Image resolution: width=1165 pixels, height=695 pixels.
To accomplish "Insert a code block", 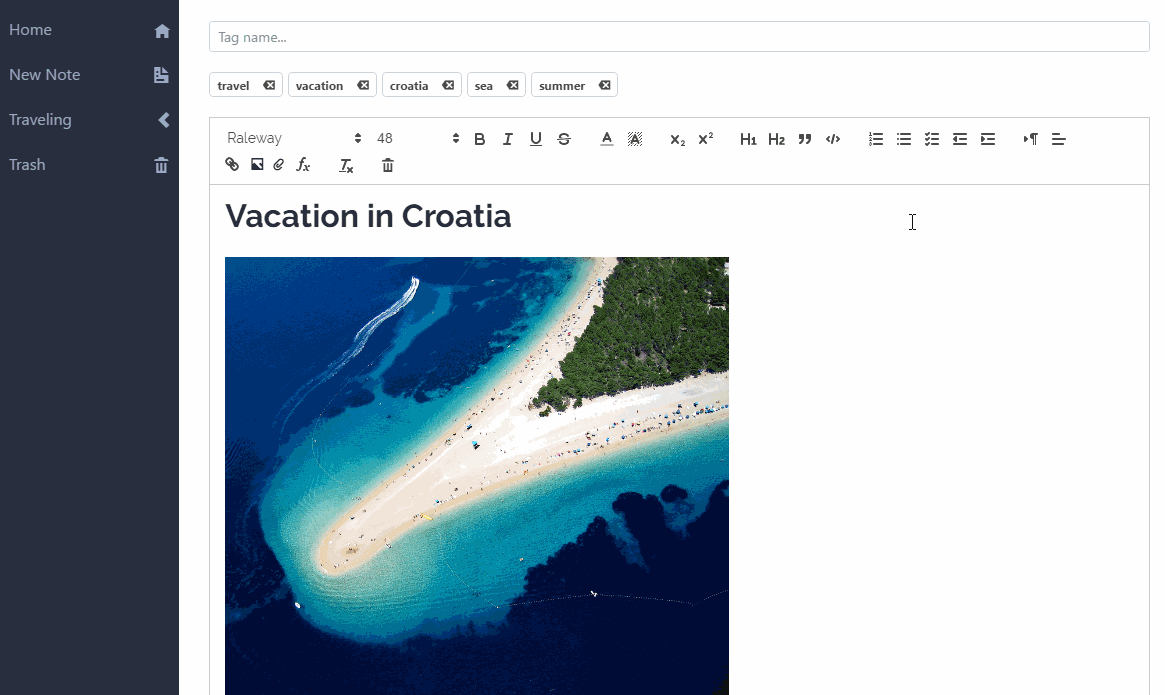I will pos(833,139).
